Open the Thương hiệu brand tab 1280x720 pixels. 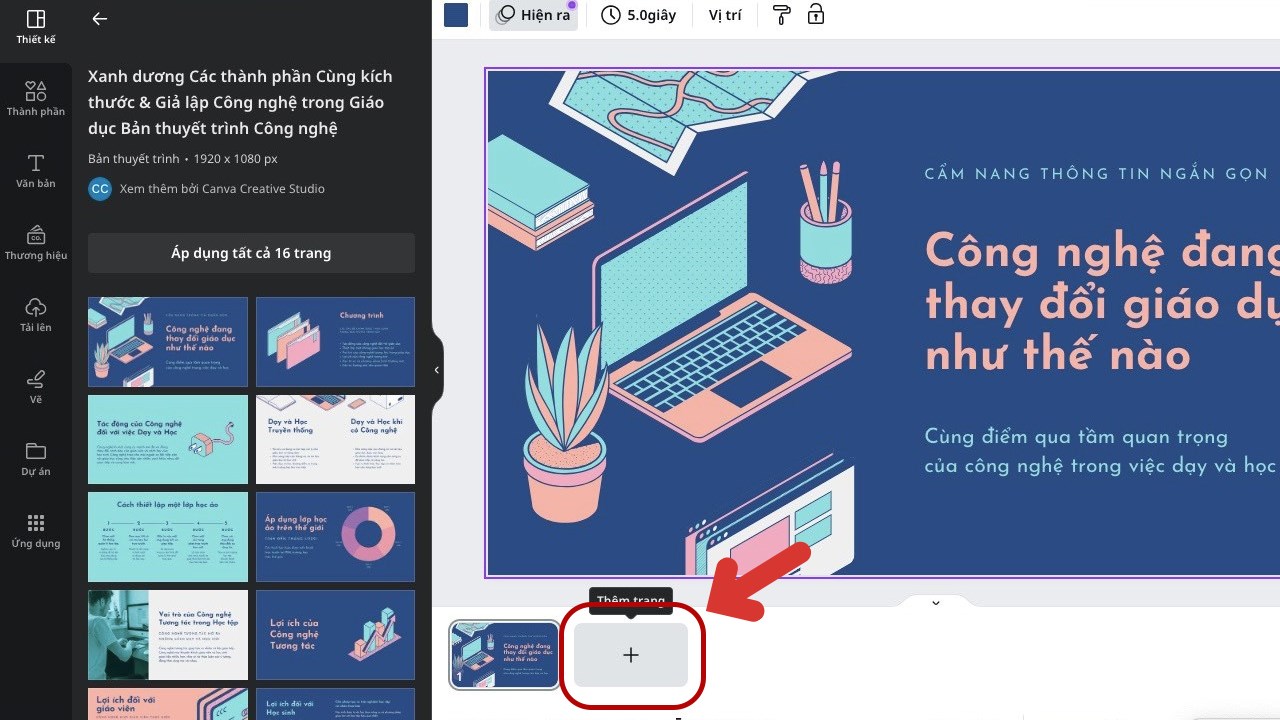tap(36, 243)
